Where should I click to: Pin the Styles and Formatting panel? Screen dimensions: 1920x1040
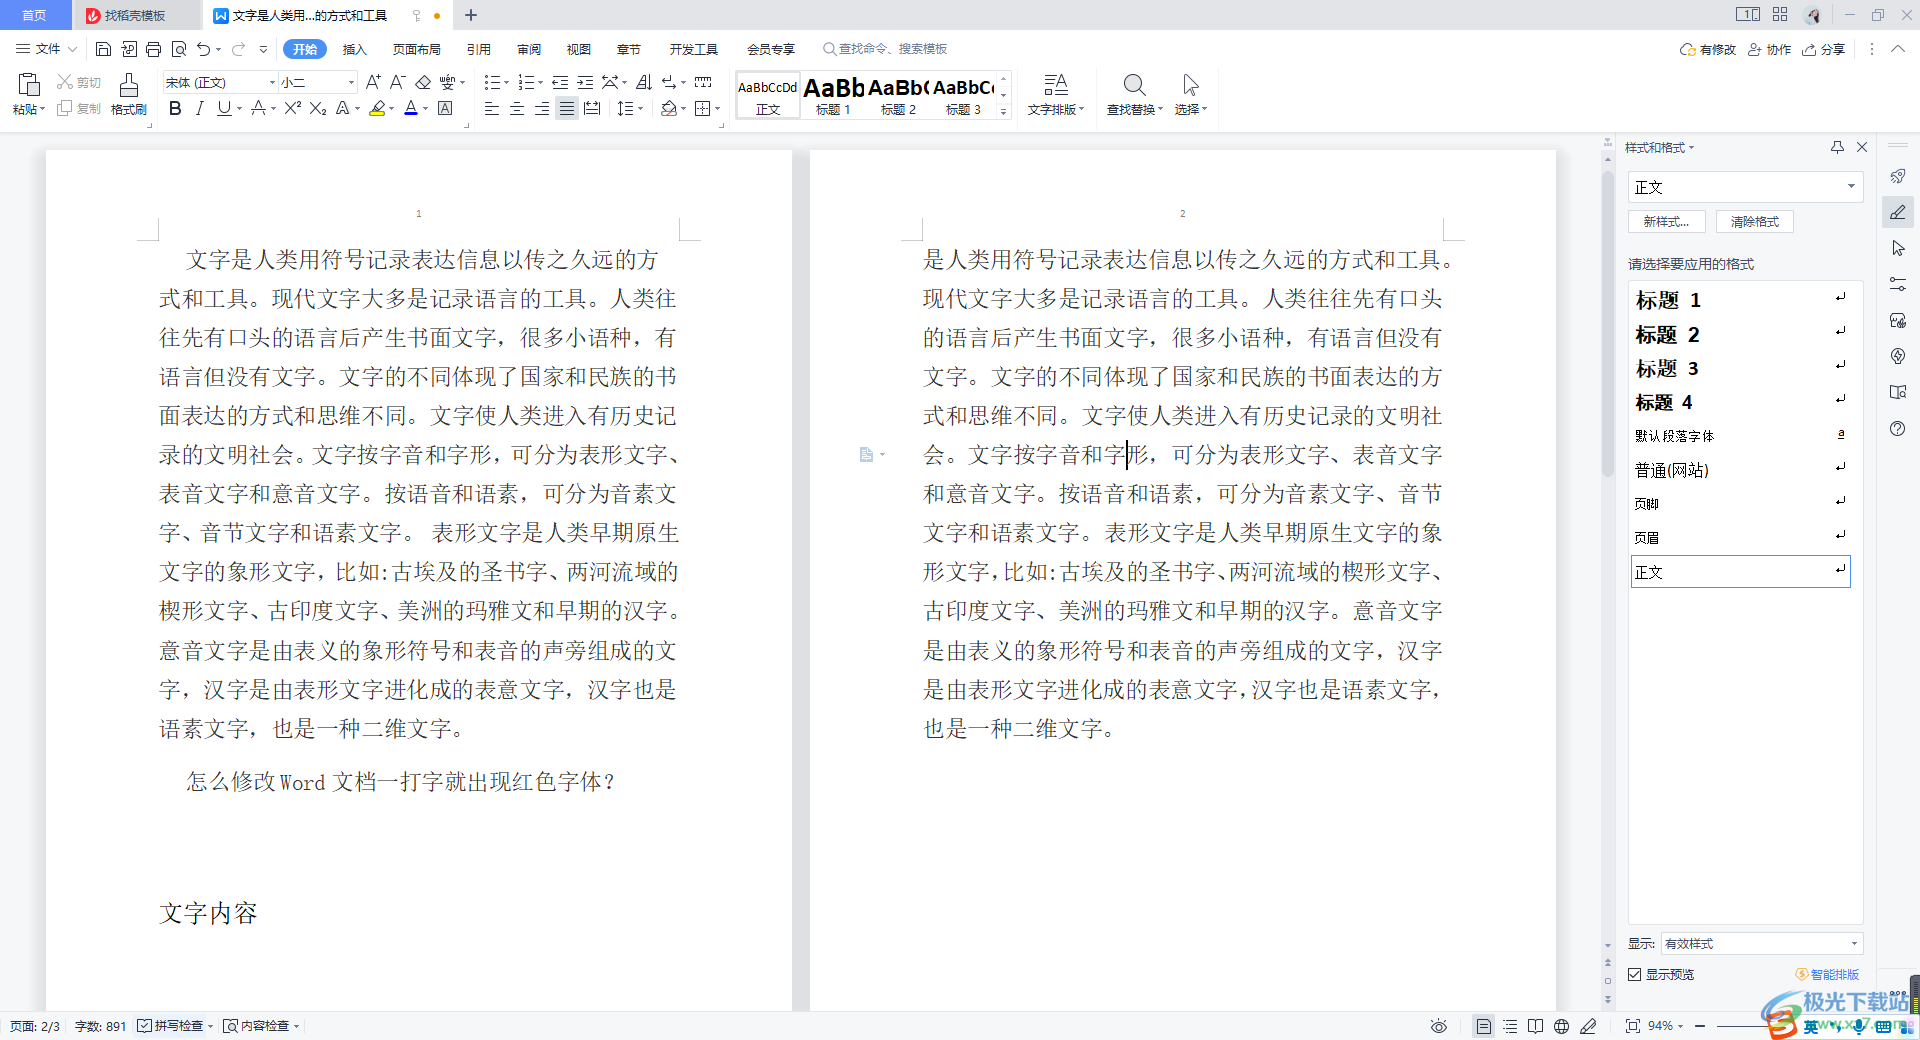1837,147
